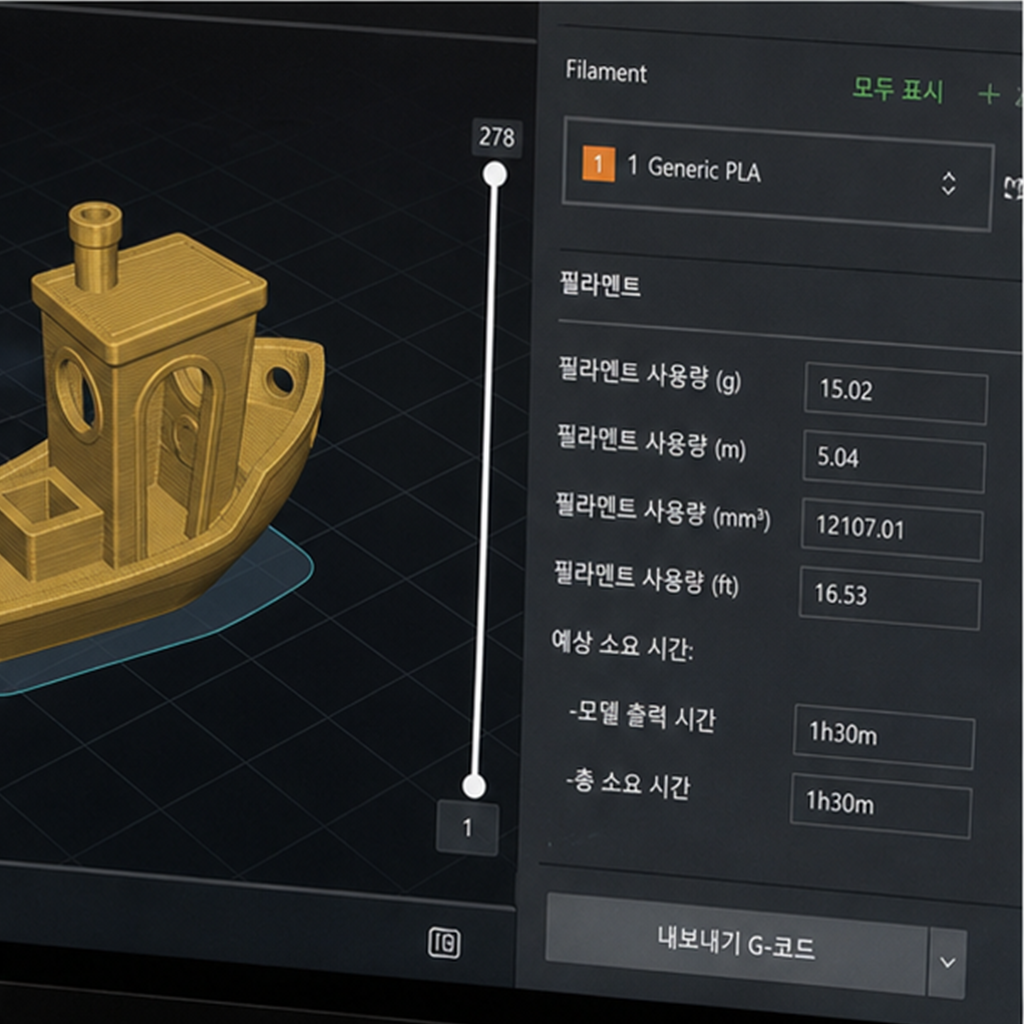Viewport: 1024px width, 1024px height.
Task: Click the 필라멘트 사용량 (m) label
Action: point(650,443)
